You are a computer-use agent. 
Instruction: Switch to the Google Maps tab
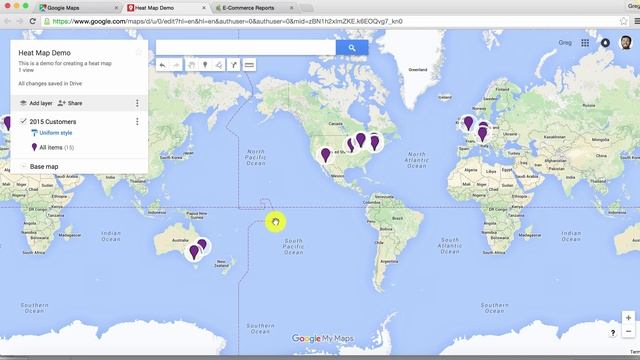click(78, 8)
